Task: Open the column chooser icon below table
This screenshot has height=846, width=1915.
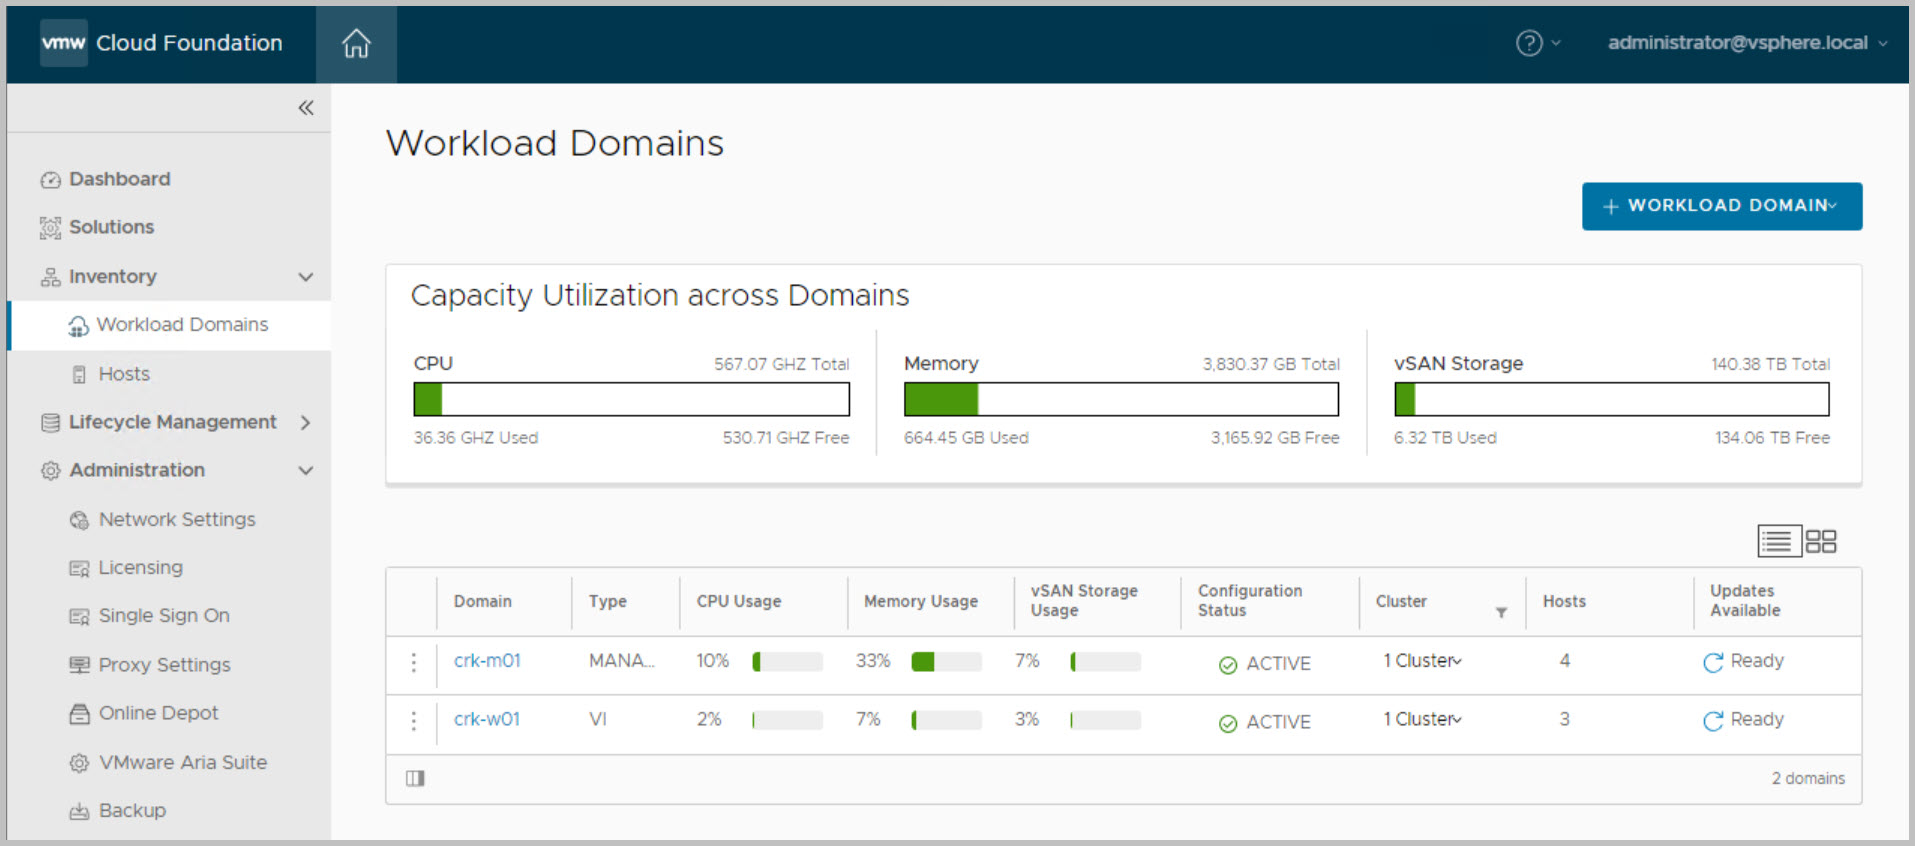Action: click(x=415, y=778)
